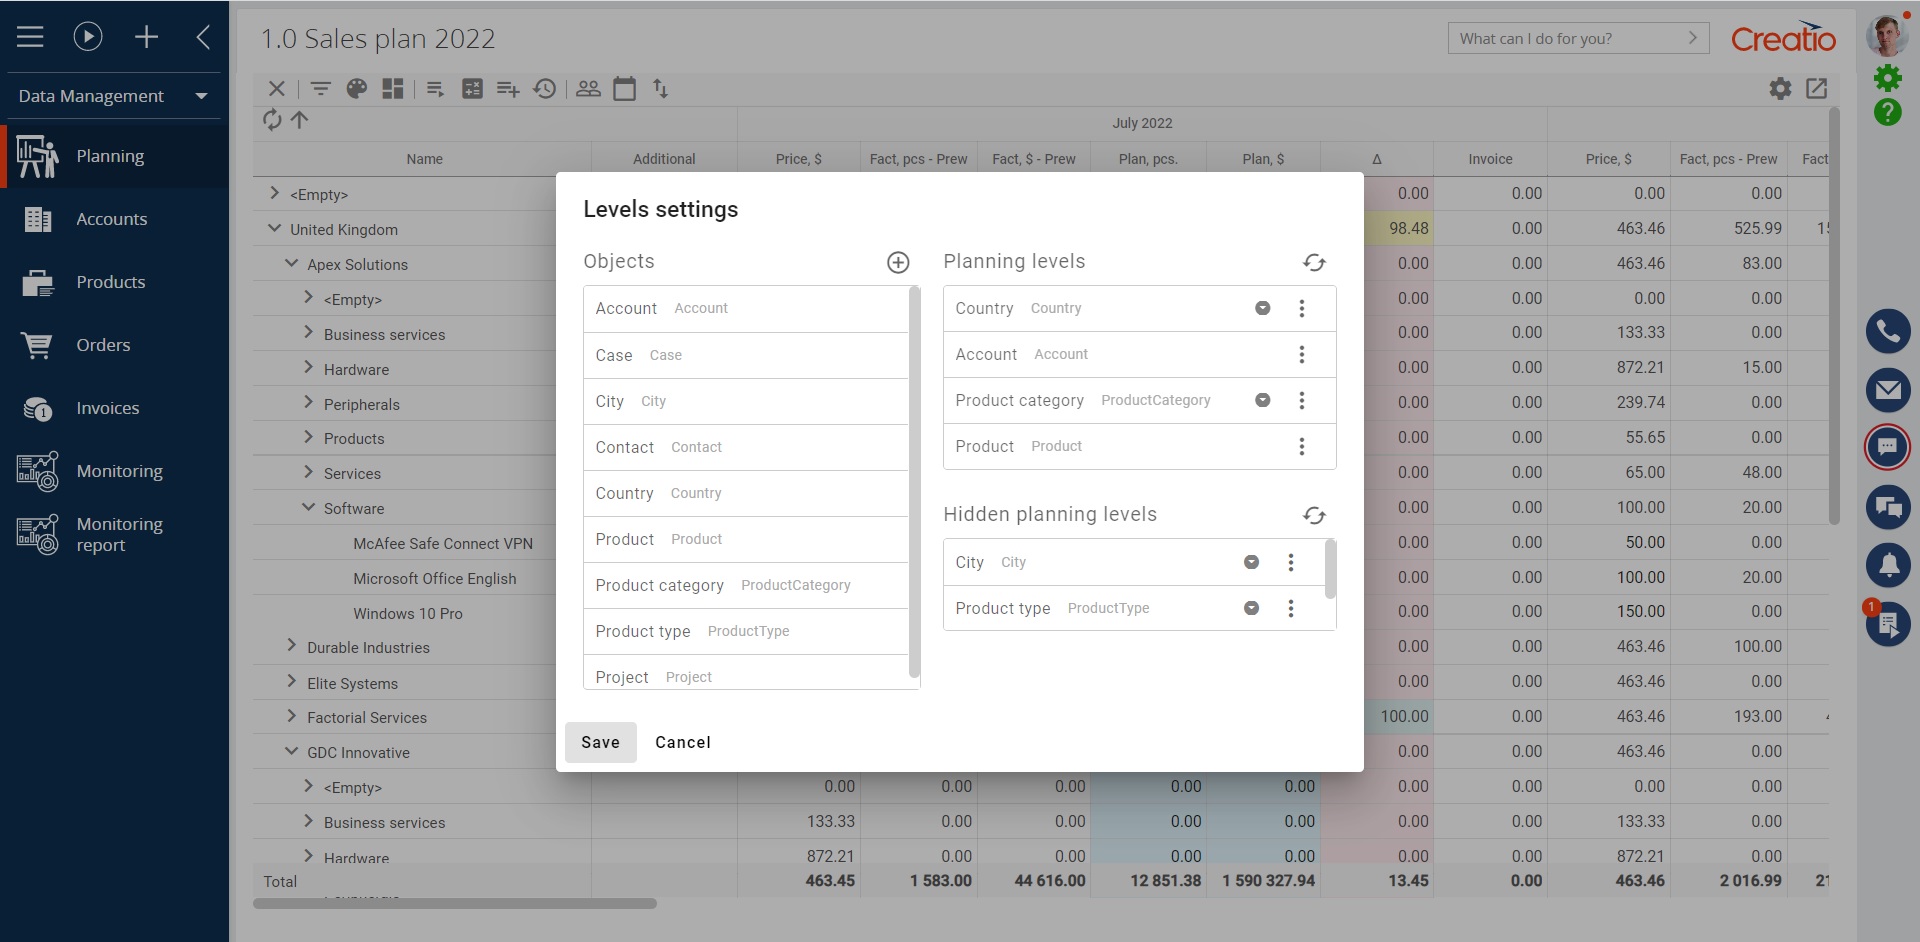Open the history icon in the toolbar

click(545, 89)
